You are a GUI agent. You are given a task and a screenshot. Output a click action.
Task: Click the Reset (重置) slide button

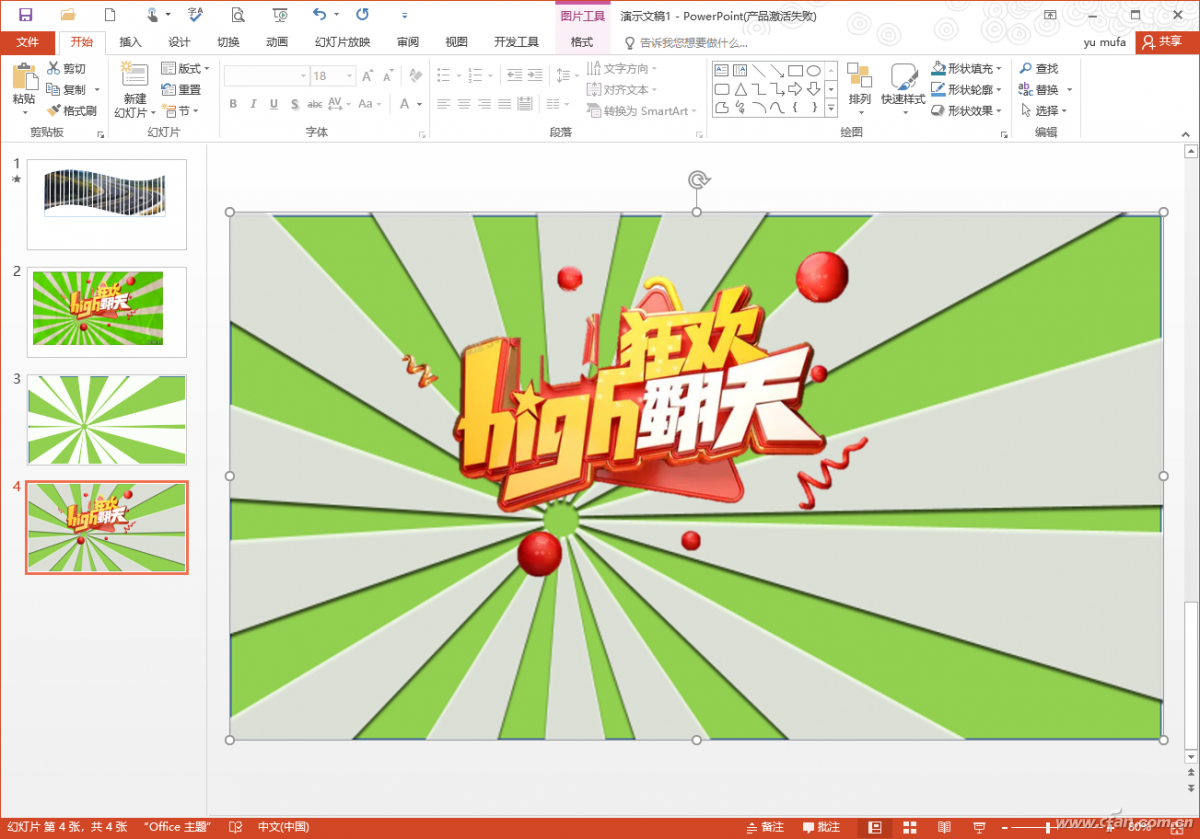pos(181,90)
